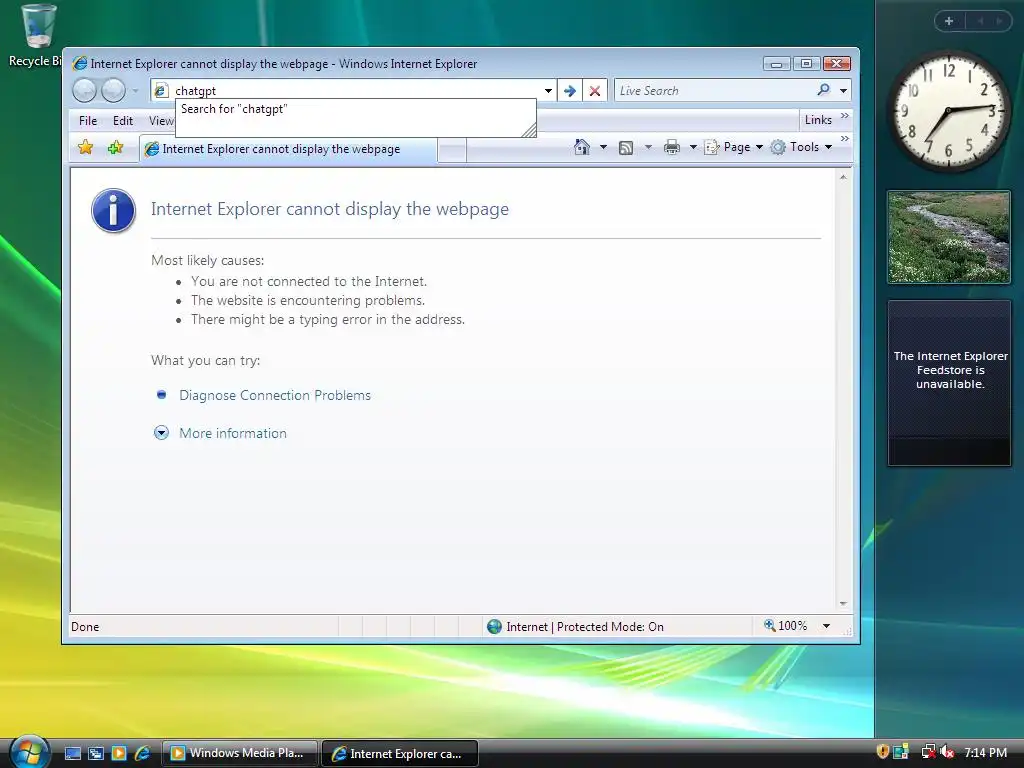This screenshot has width=1024, height=768.
Task: Click the Home page icon
Action: coord(581,147)
